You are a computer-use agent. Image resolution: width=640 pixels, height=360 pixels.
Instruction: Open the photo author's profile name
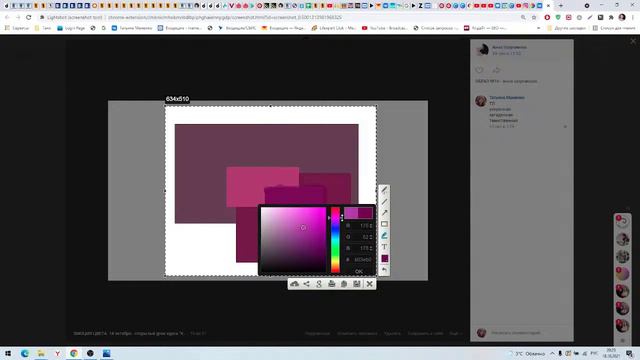[x=509, y=47]
